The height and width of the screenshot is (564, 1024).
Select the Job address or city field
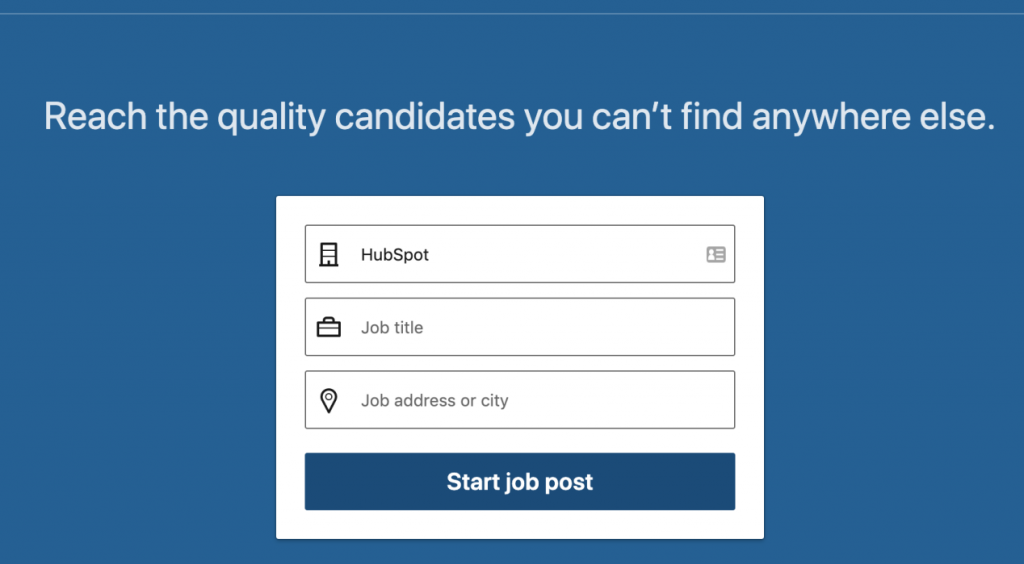tap(520, 400)
